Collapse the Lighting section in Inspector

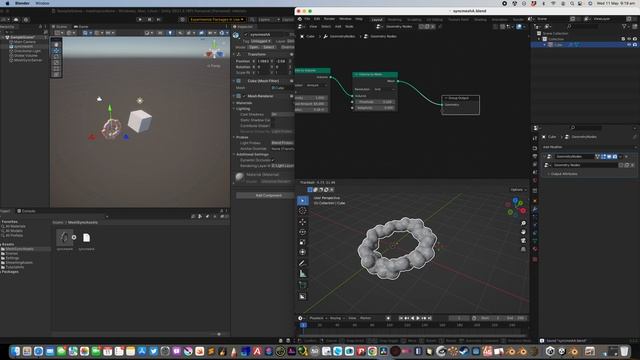[235, 109]
